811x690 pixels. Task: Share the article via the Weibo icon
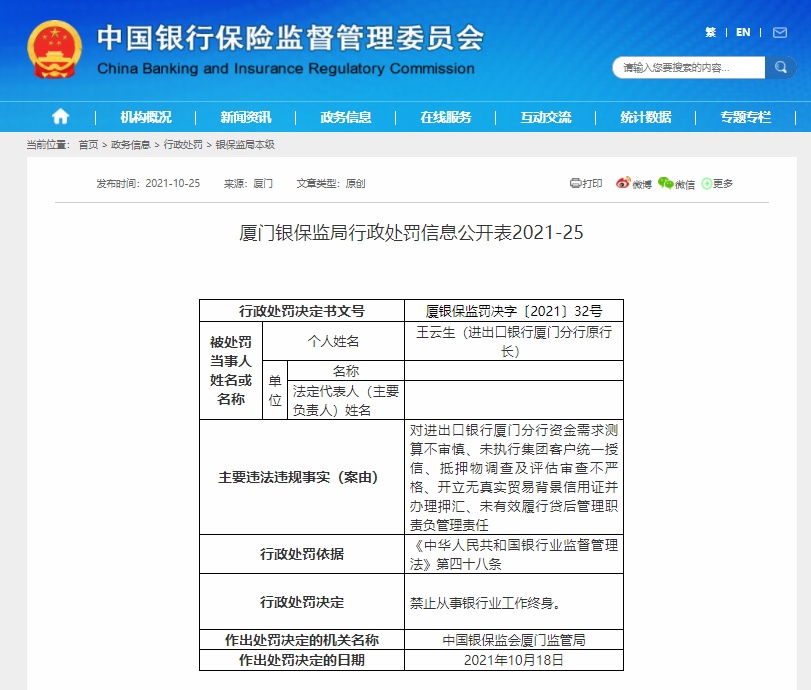[630, 184]
